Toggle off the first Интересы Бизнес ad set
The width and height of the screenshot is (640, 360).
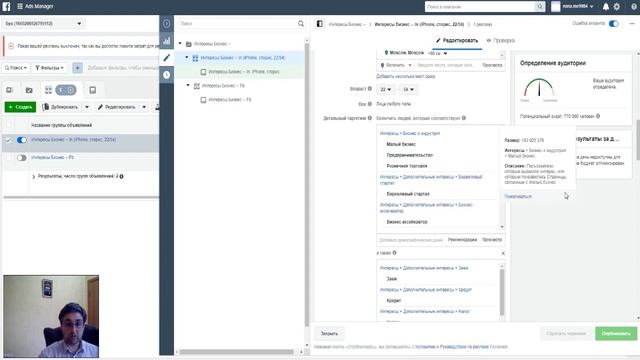tap(22, 140)
